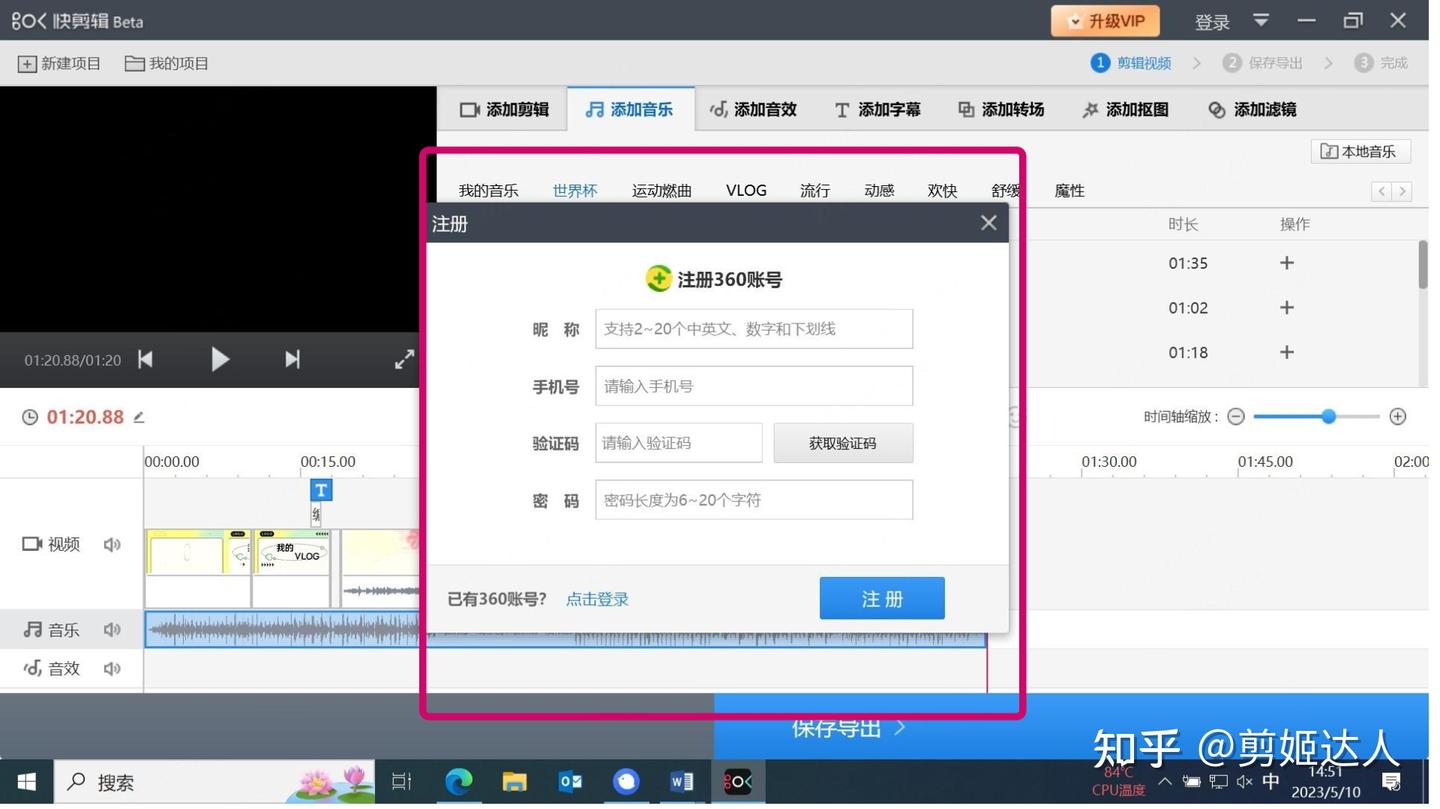Viewport: 1440px width, 809px height.
Task: Open Outlook from taskbar
Action: (x=570, y=783)
